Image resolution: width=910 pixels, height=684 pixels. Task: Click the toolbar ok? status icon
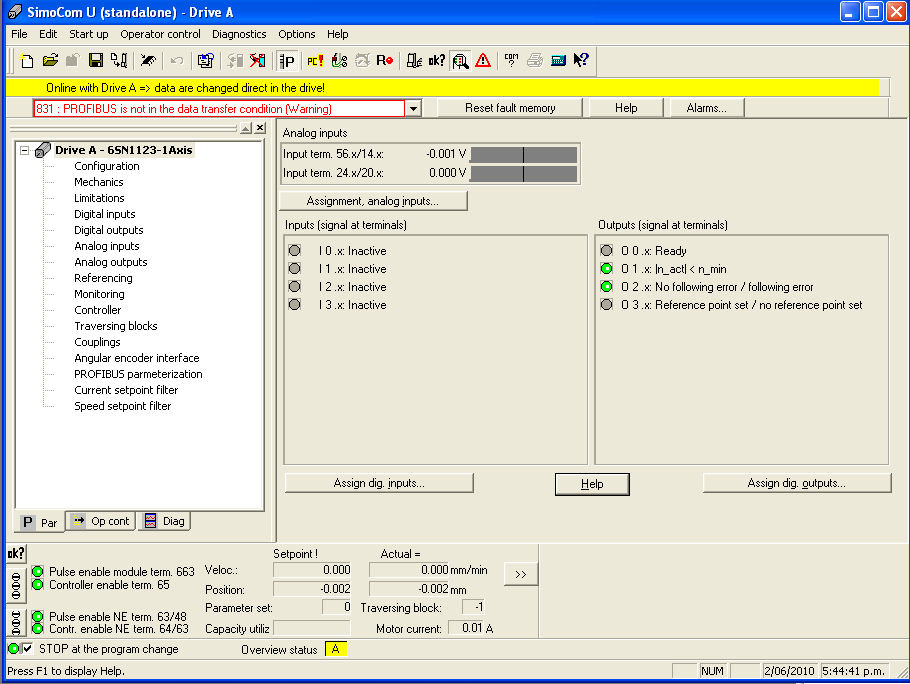coord(436,60)
